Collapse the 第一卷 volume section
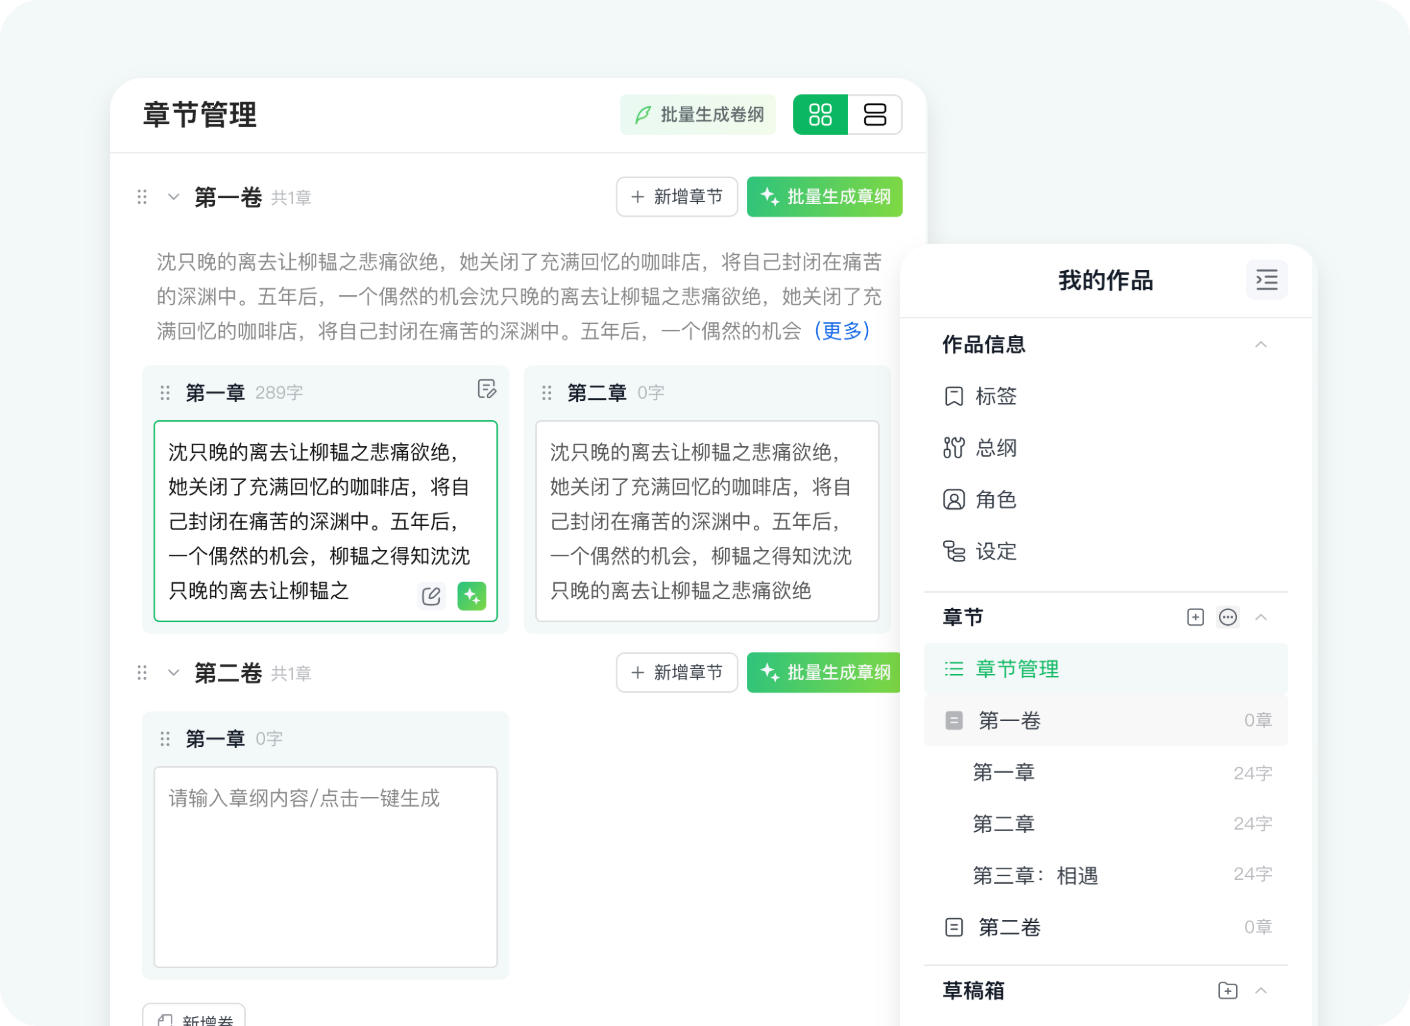Screen dimensions: 1410x1026 coord(172,197)
